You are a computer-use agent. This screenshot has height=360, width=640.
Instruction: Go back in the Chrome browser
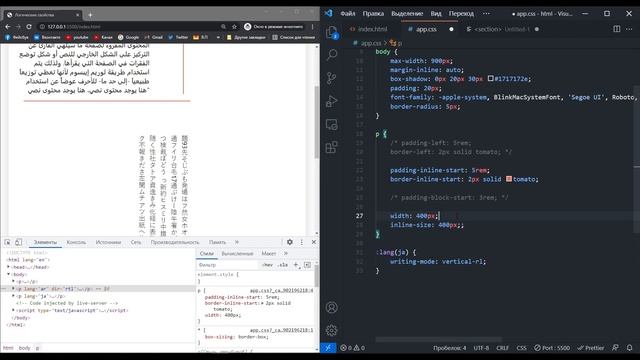pos(8,27)
